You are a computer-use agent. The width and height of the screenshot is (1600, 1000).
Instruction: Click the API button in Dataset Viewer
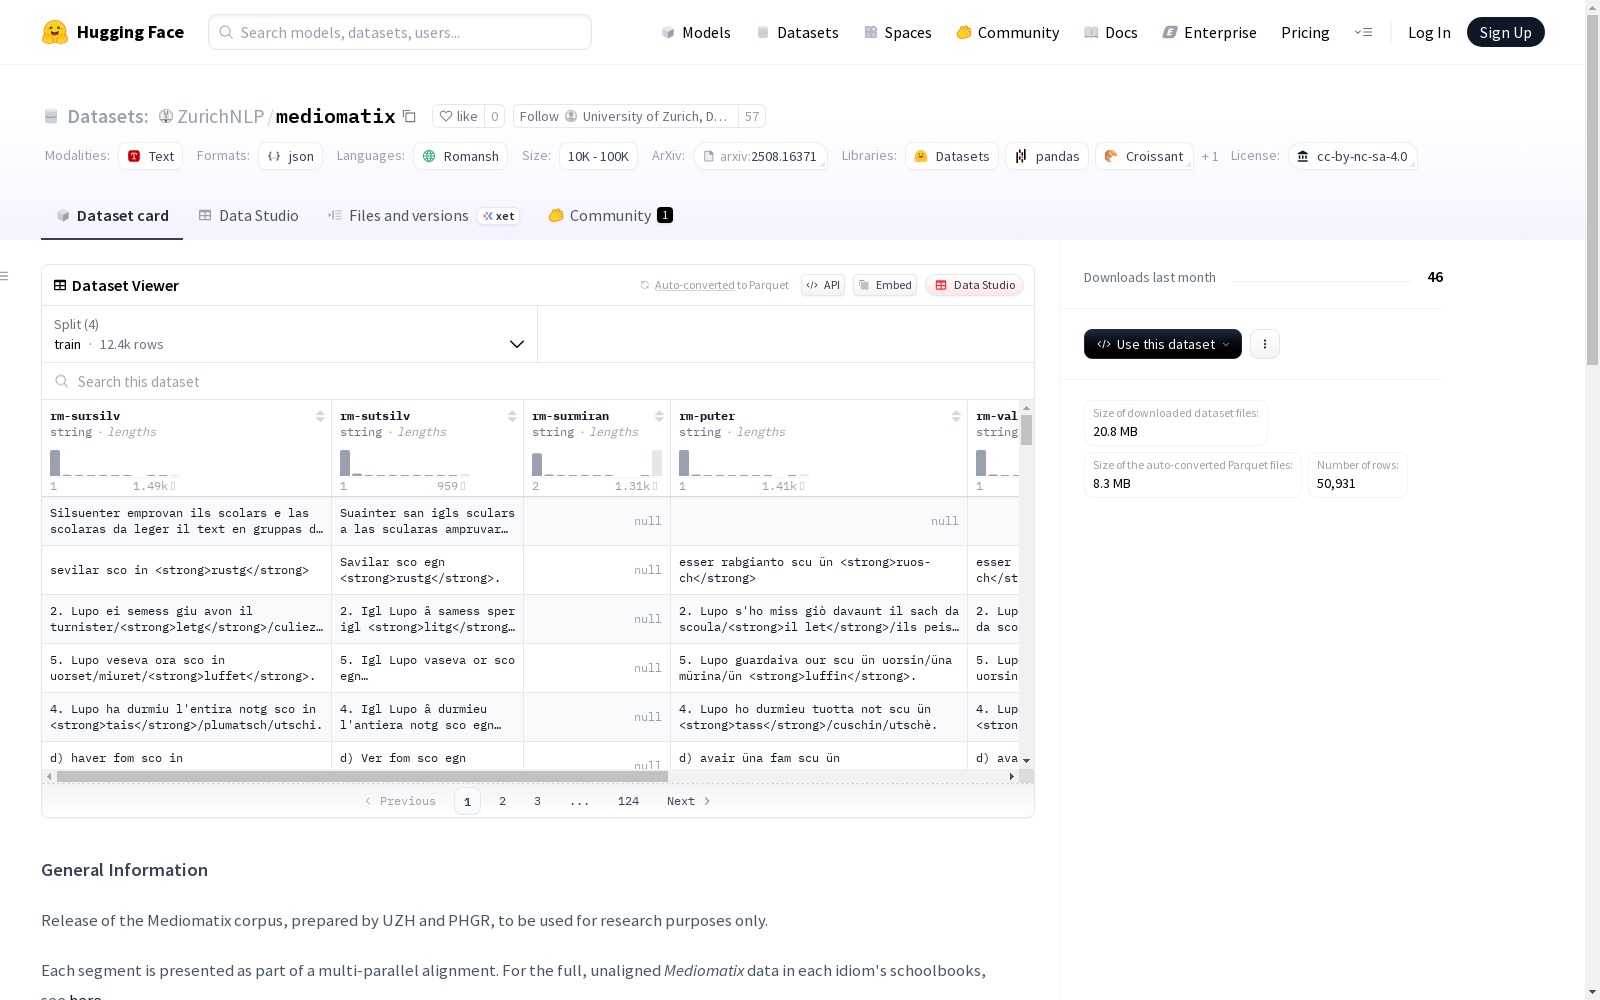click(x=823, y=285)
